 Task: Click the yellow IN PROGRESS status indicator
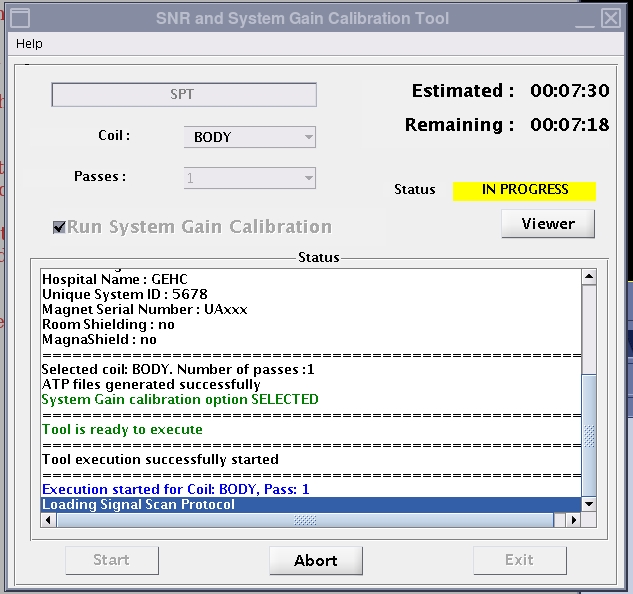point(524,190)
